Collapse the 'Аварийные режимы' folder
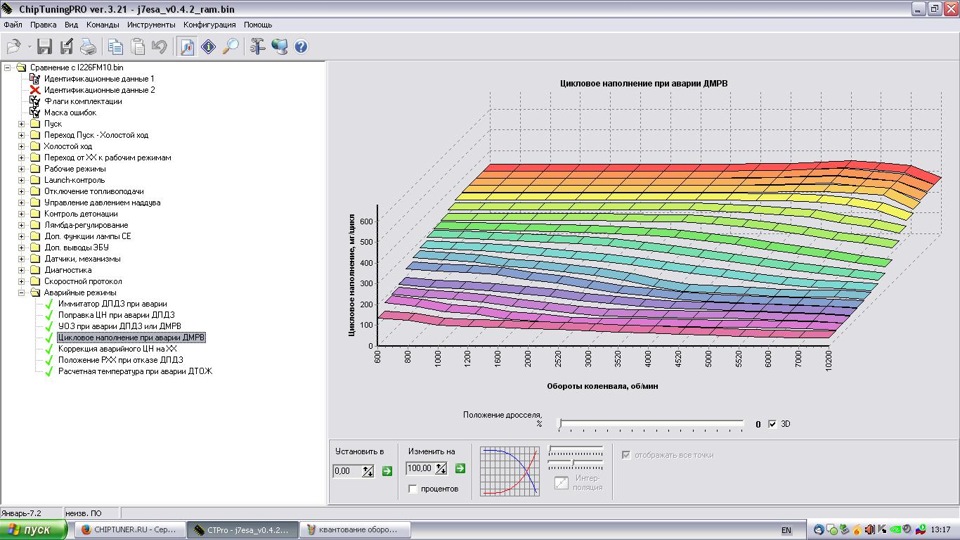Screen dimensions: 960x540 (x=22, y=292)
